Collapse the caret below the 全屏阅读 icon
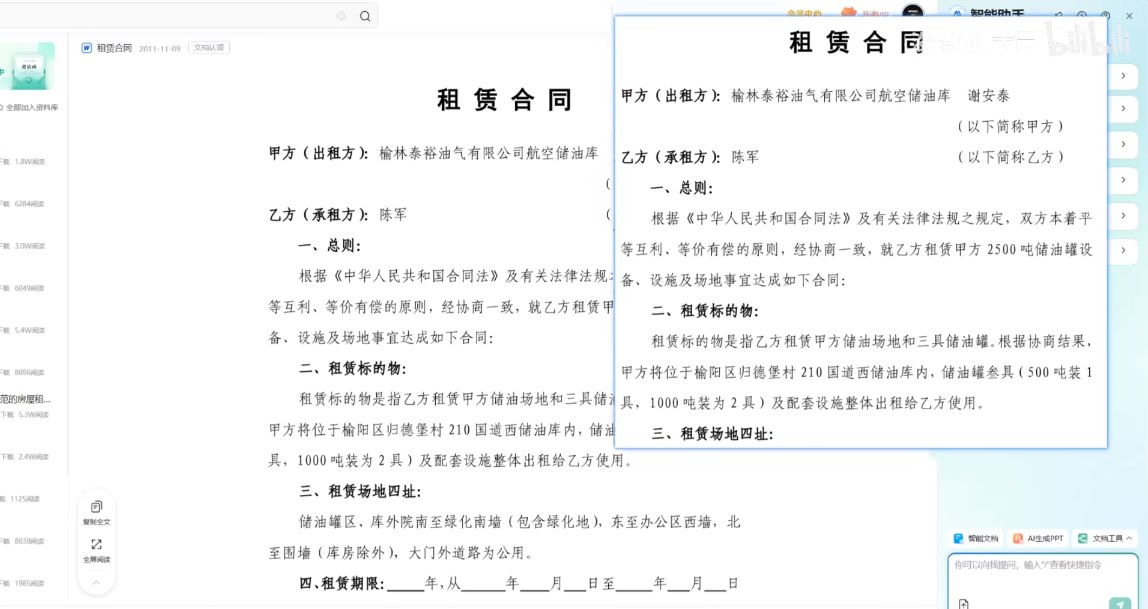Screen dimensions: 1148x609 point(96,582)
